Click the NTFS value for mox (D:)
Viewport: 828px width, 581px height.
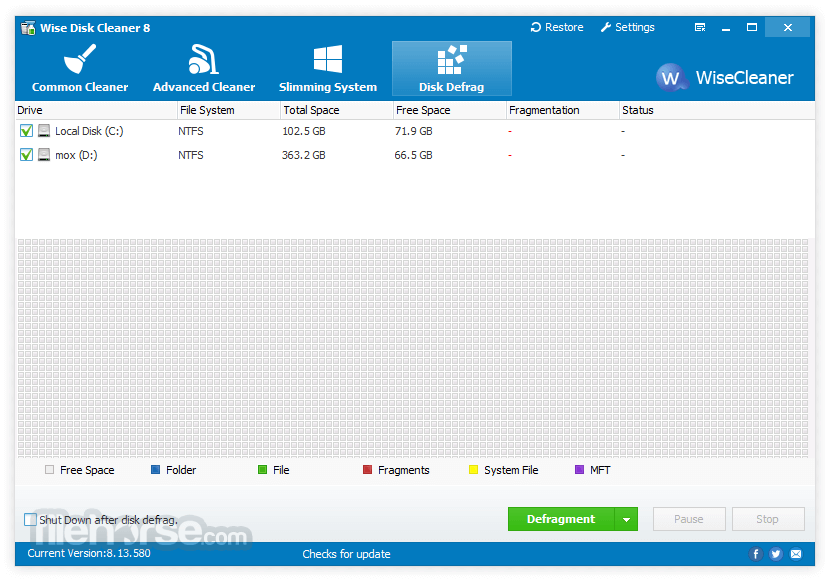click(x=191, y=155)
